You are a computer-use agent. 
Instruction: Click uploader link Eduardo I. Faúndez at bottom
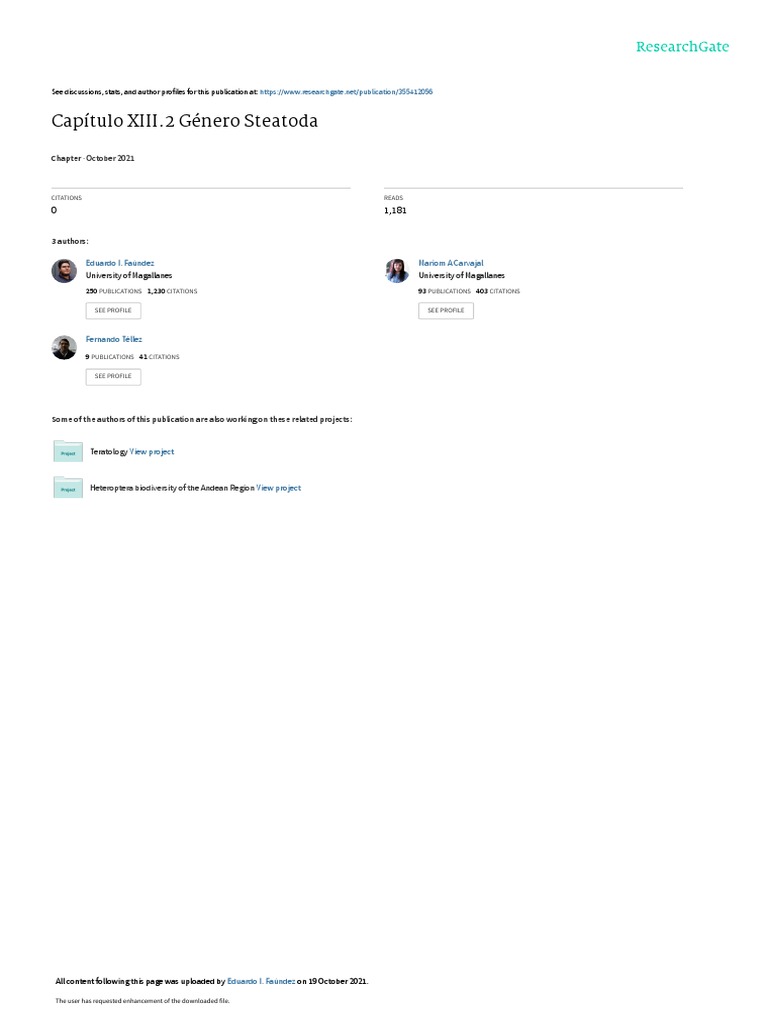(261, 982)
